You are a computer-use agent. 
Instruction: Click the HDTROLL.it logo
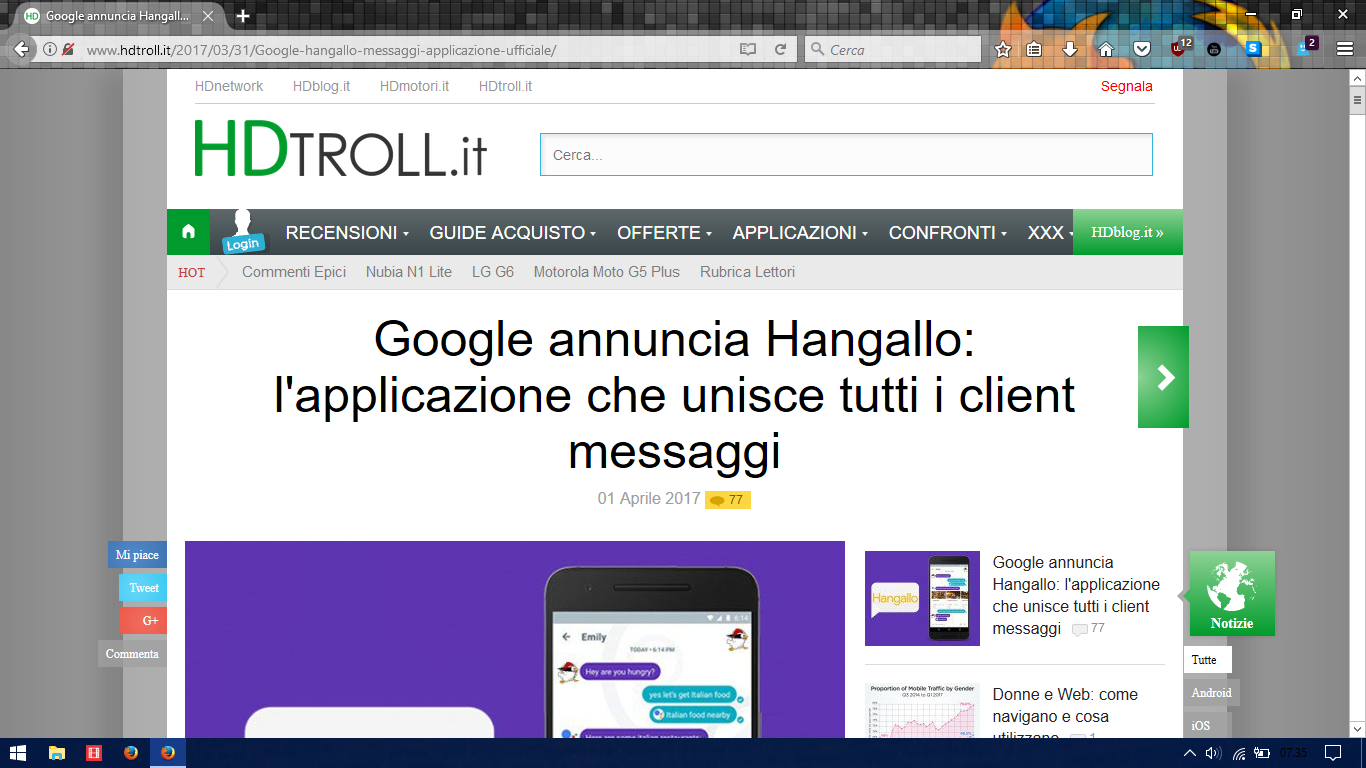(341, 149)
